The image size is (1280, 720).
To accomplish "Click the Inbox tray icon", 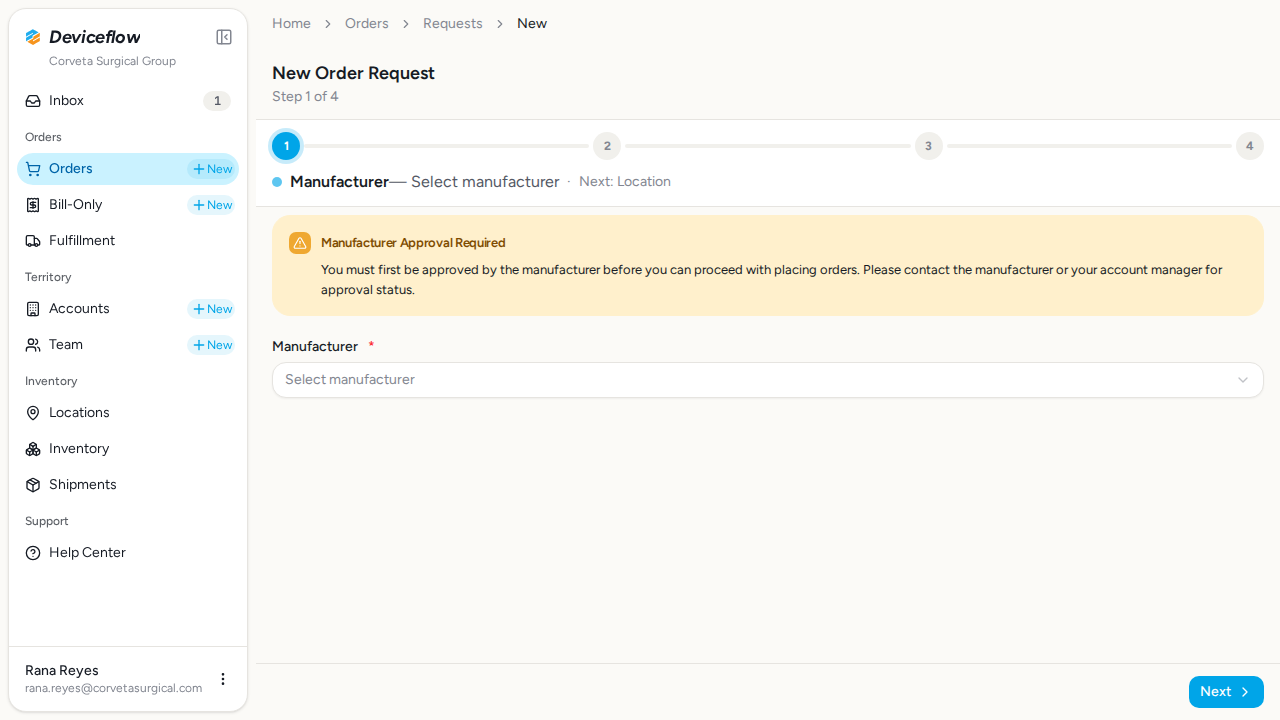I will 33,101.
